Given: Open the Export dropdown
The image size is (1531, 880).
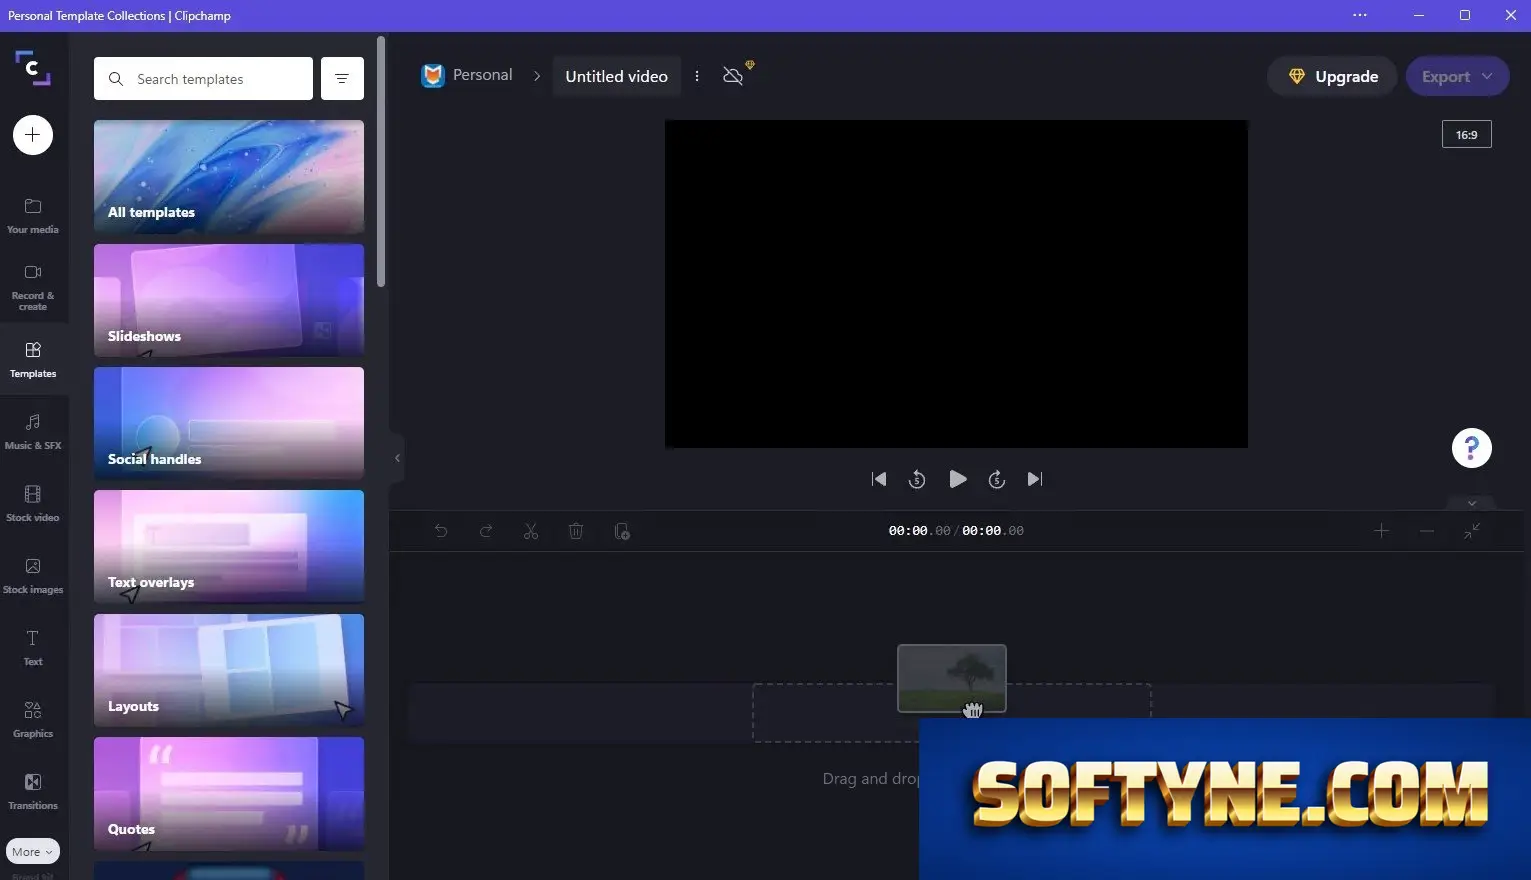Looking at the screenshot, I should (x=1457, y=76).
